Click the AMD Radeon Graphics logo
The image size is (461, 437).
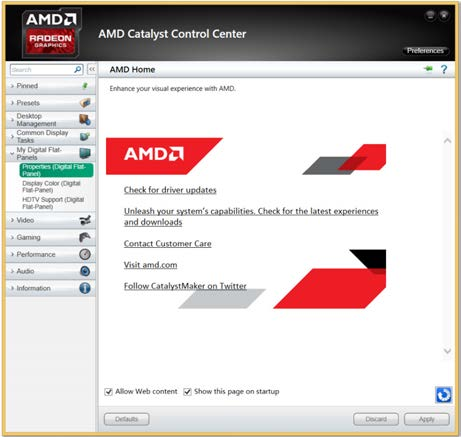[51, 33]
